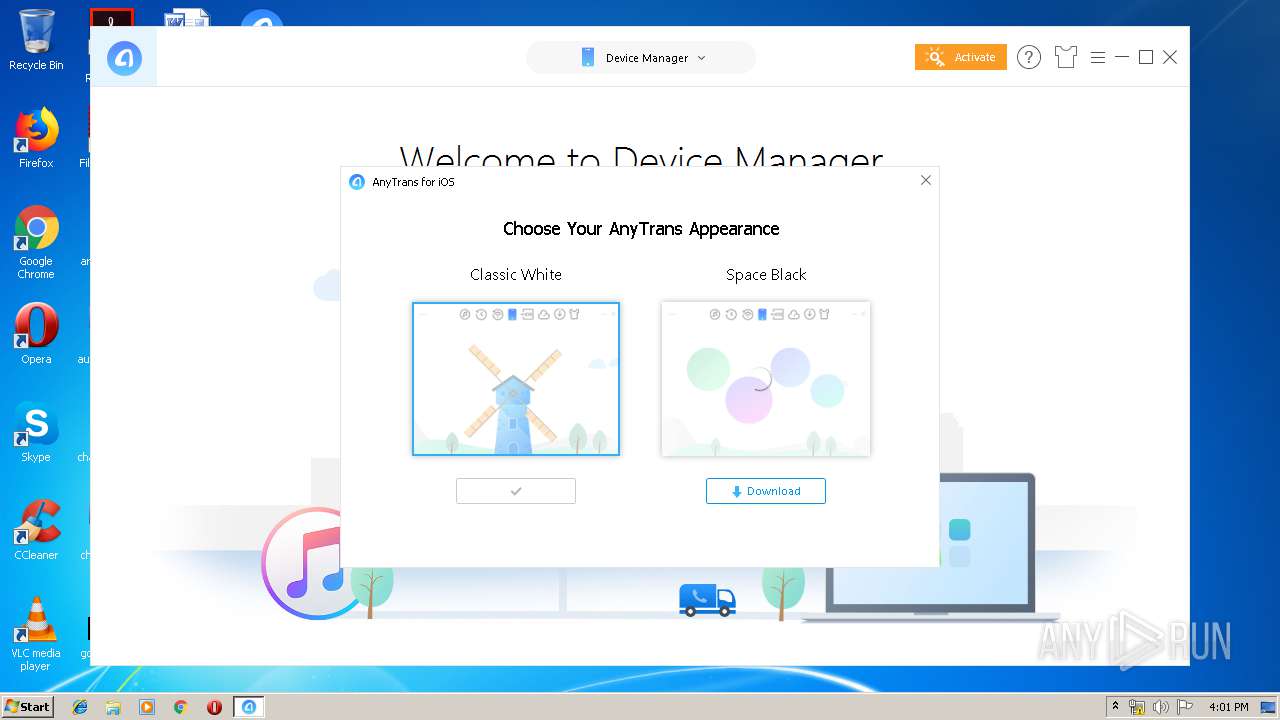Close the AnyTrans main window
The width and height of the screenshot is (1280, 720).
coord(1170,57)
